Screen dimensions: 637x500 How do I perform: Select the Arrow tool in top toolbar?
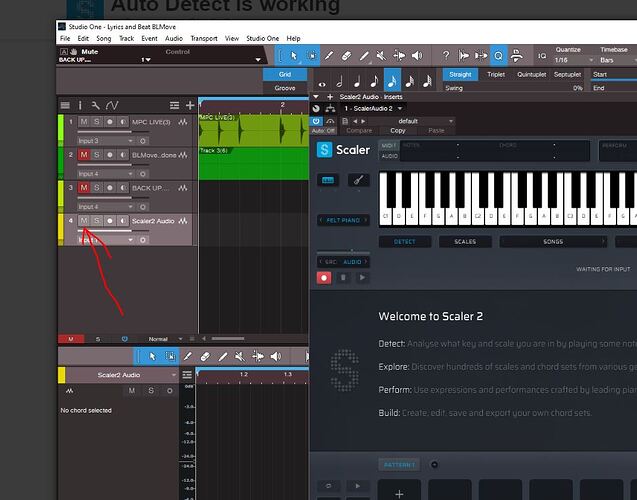293,56
